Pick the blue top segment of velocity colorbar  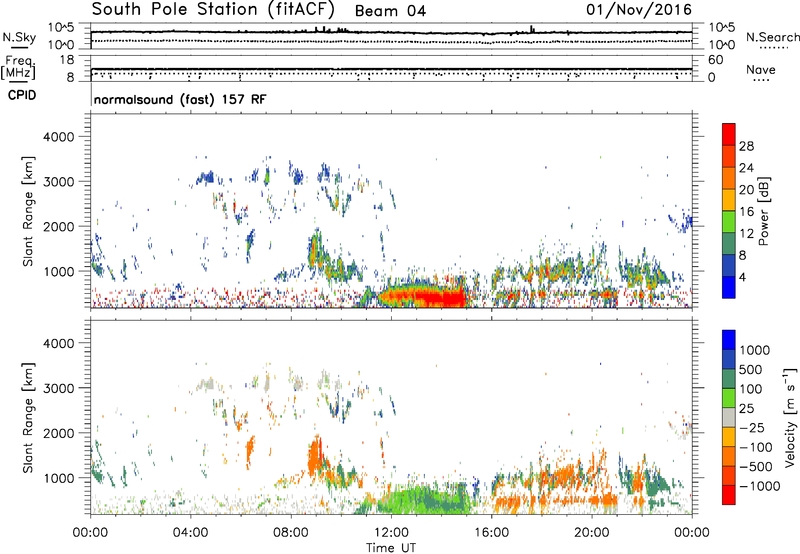pos(729,340)
